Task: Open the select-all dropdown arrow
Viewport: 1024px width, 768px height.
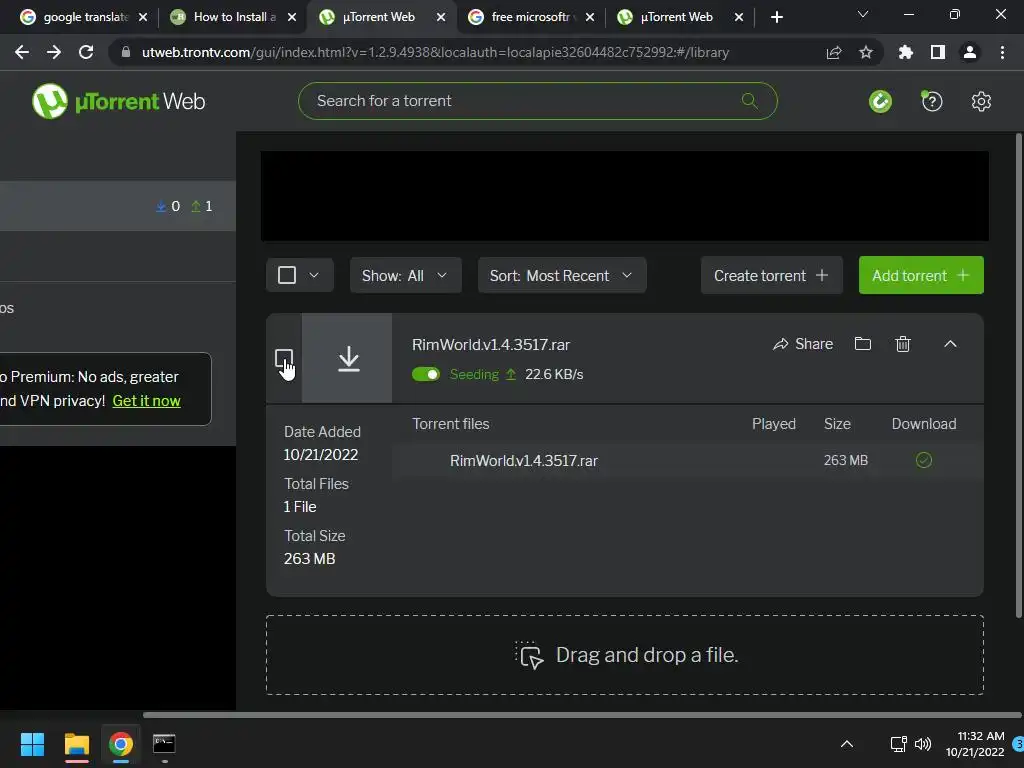Action: click(x=314, y=275)
